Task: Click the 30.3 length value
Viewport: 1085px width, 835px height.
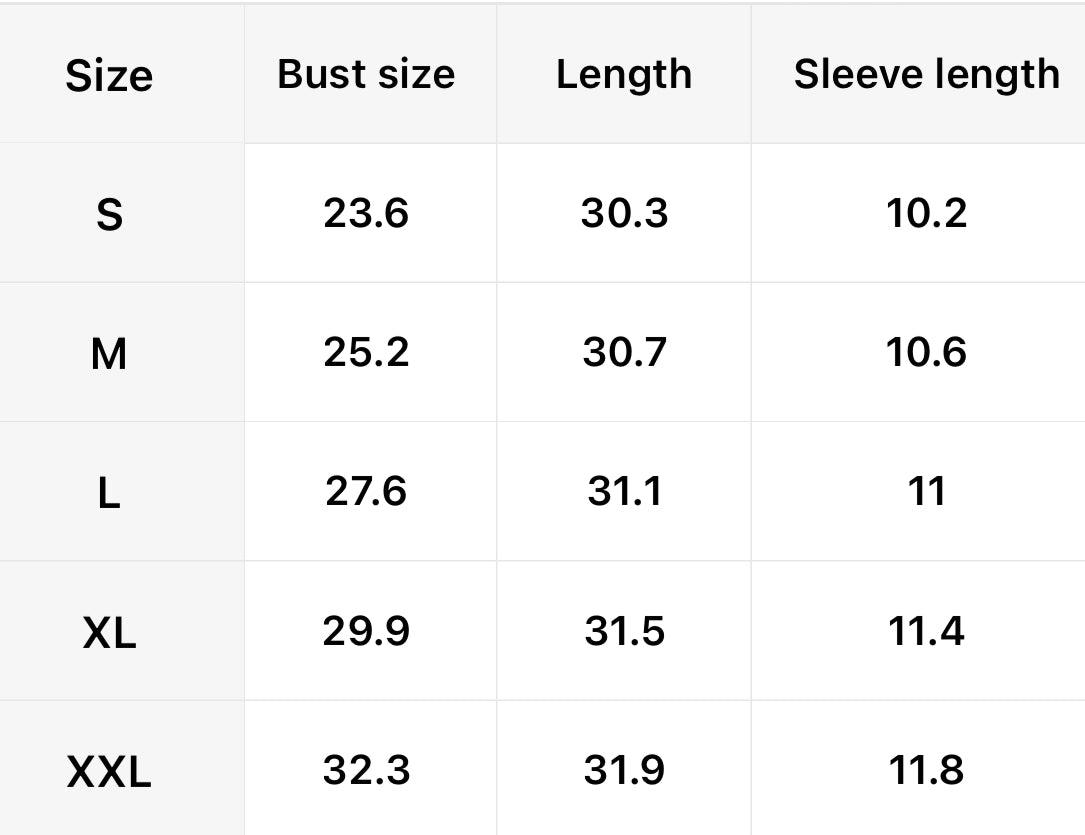Action: pyautogui.click(x=624, y=213)
